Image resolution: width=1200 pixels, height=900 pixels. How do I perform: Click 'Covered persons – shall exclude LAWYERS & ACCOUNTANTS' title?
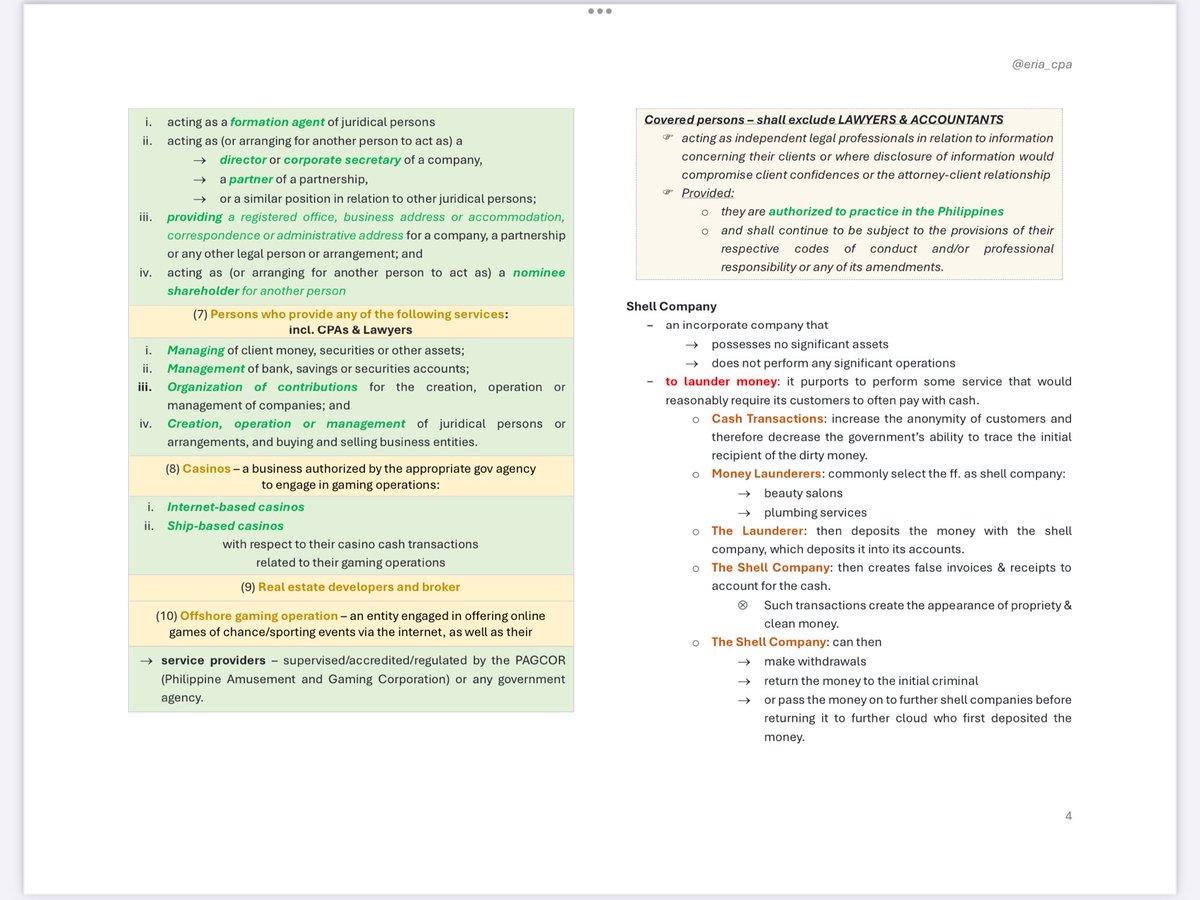click(x=823, y=120)
